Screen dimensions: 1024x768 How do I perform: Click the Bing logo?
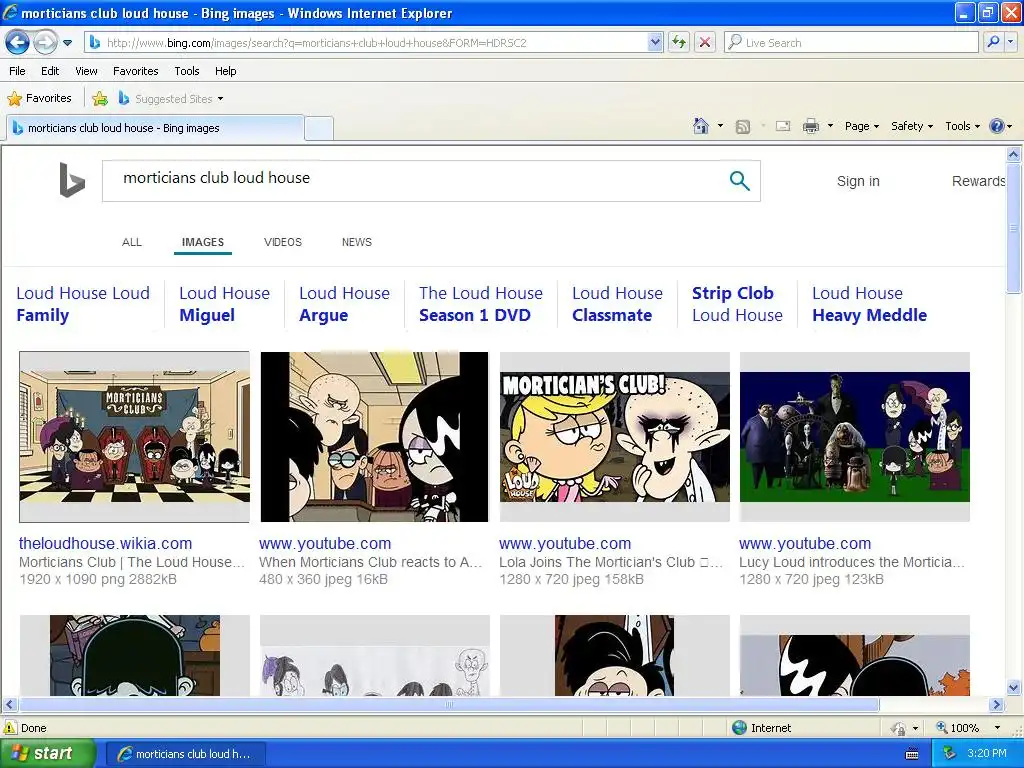coord(72,180)
